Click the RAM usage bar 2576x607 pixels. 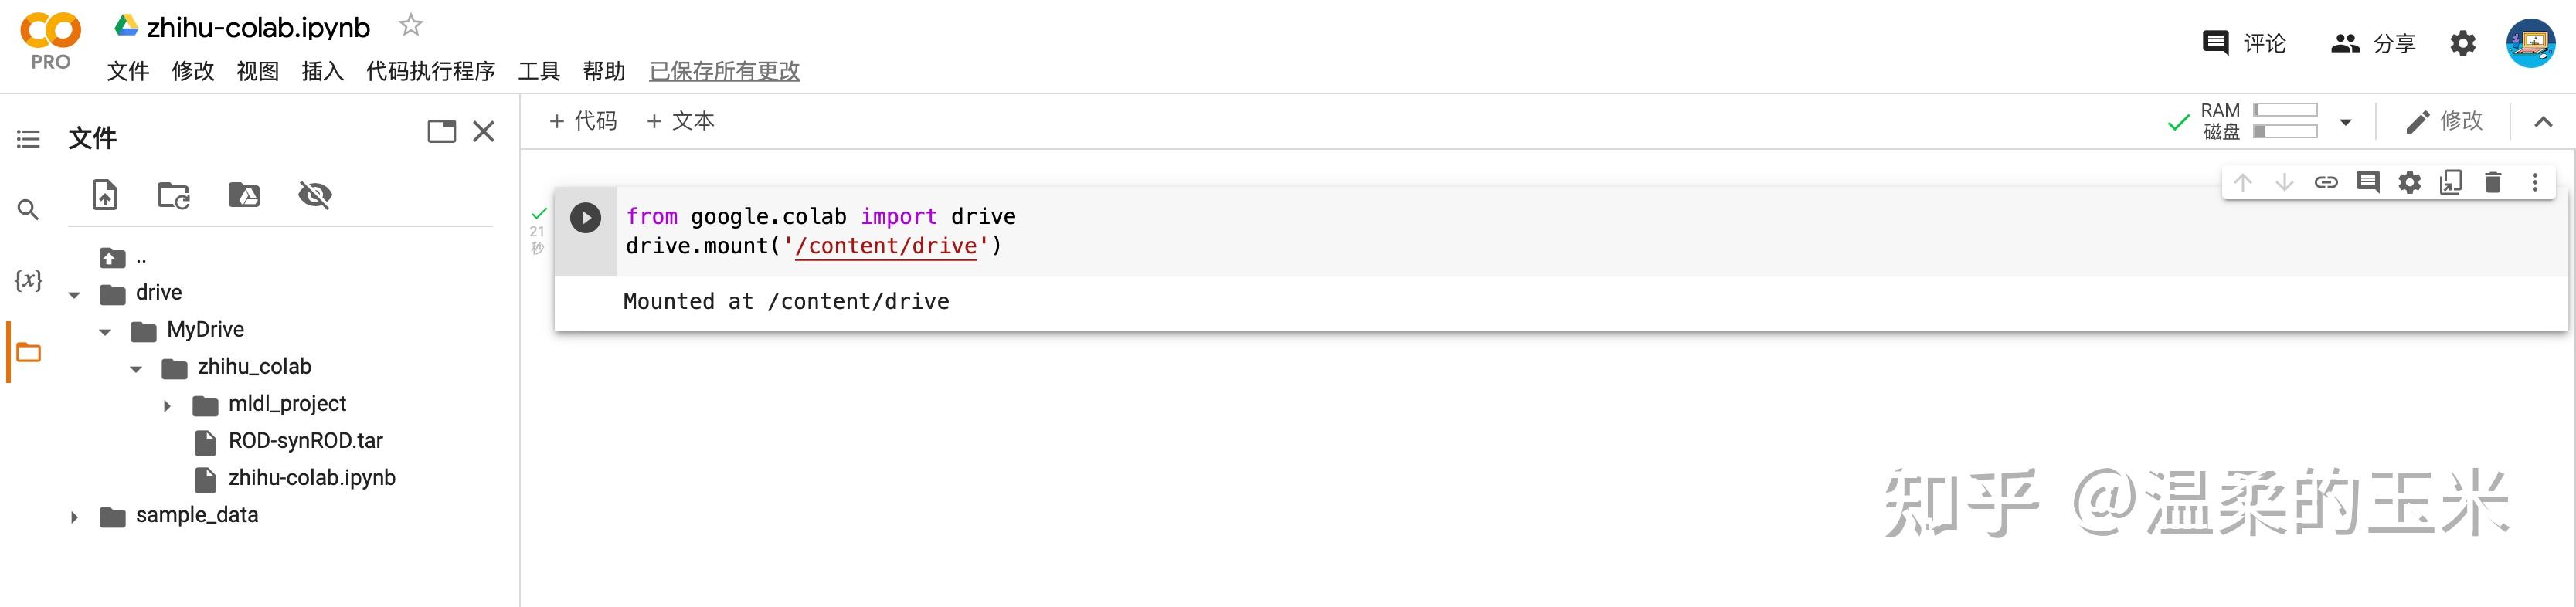point(2285,110)
